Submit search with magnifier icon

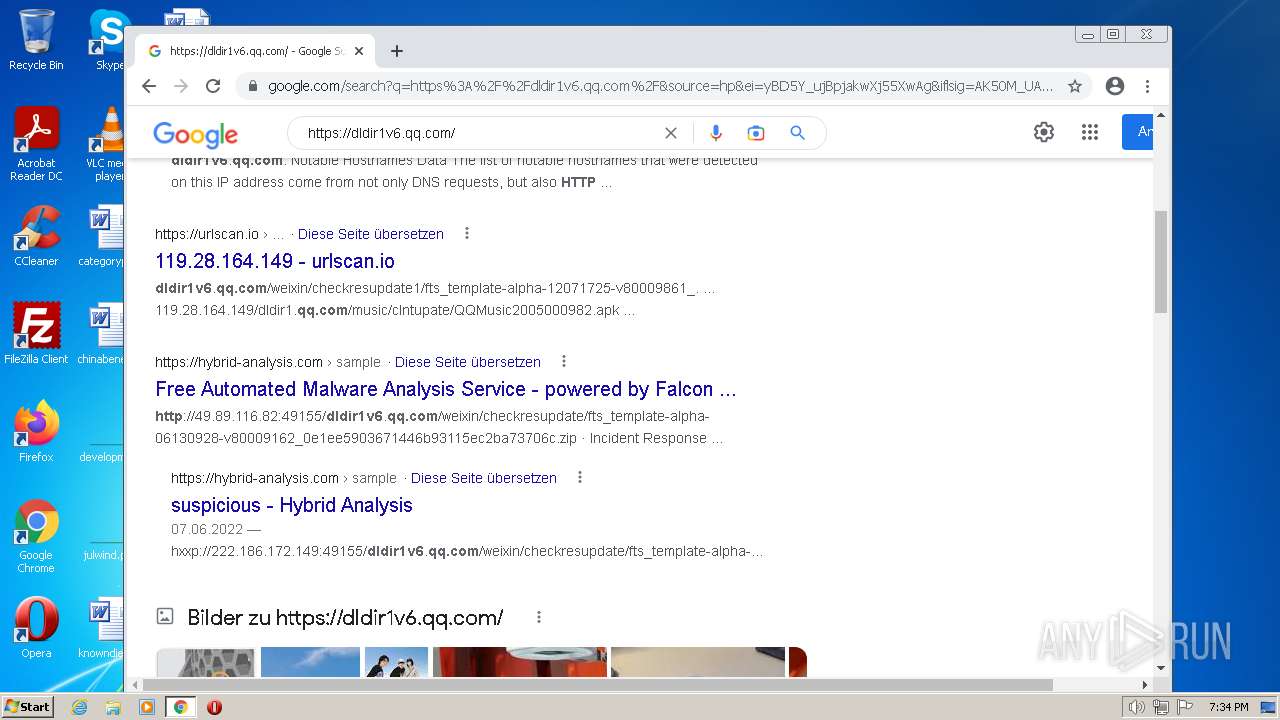tap(797, 133)
